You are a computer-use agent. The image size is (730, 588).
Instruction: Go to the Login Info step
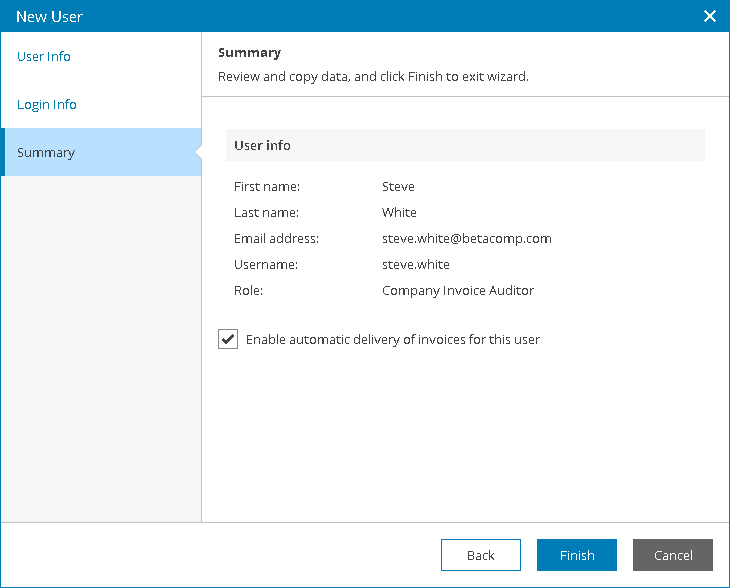point(47,104)
